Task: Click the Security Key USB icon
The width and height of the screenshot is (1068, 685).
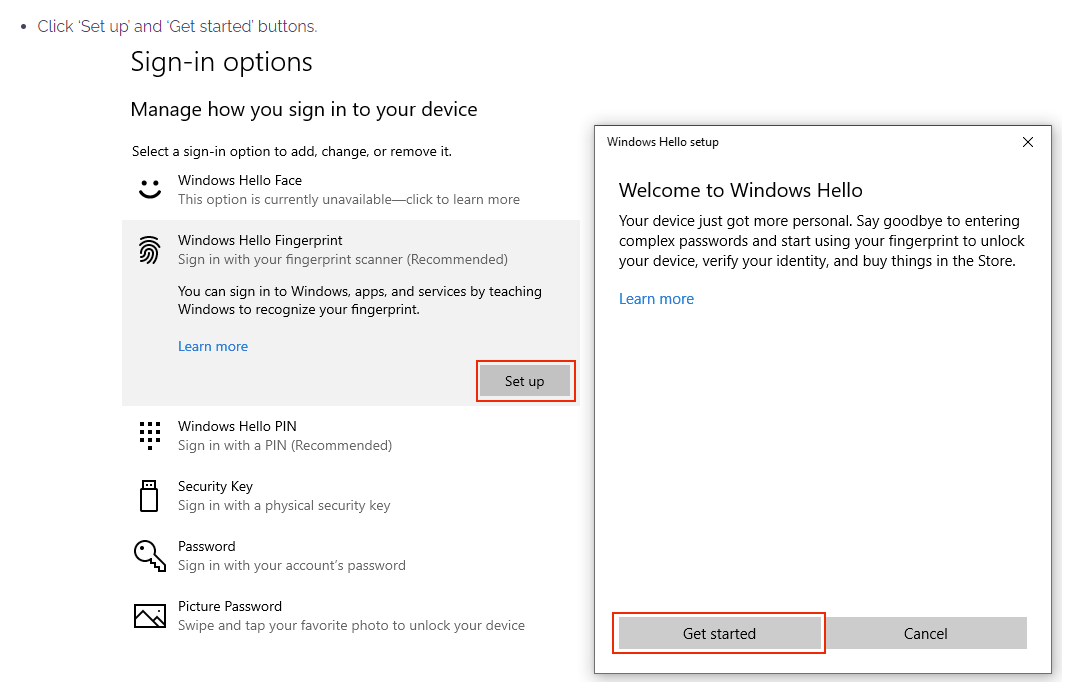Action: click(149, 496)
